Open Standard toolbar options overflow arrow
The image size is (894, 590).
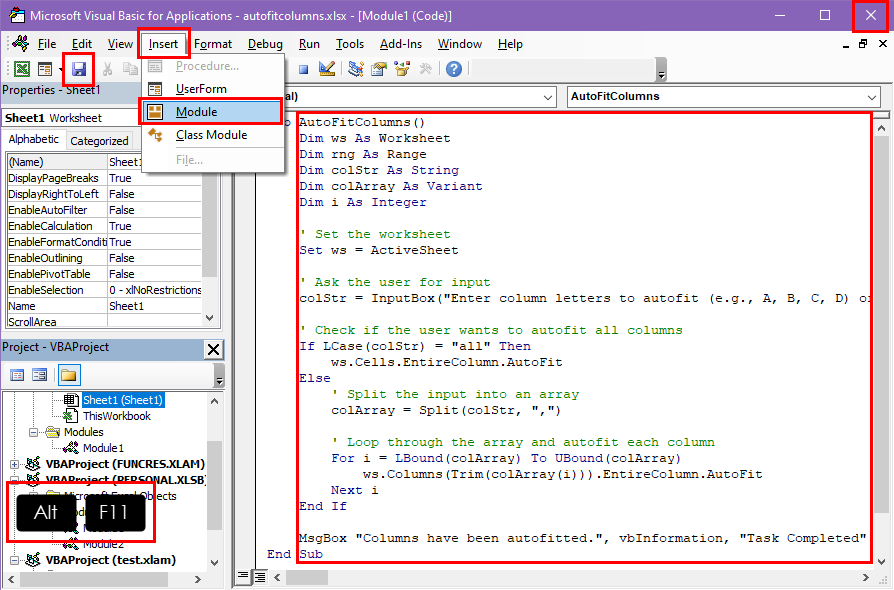pos(661,70)
